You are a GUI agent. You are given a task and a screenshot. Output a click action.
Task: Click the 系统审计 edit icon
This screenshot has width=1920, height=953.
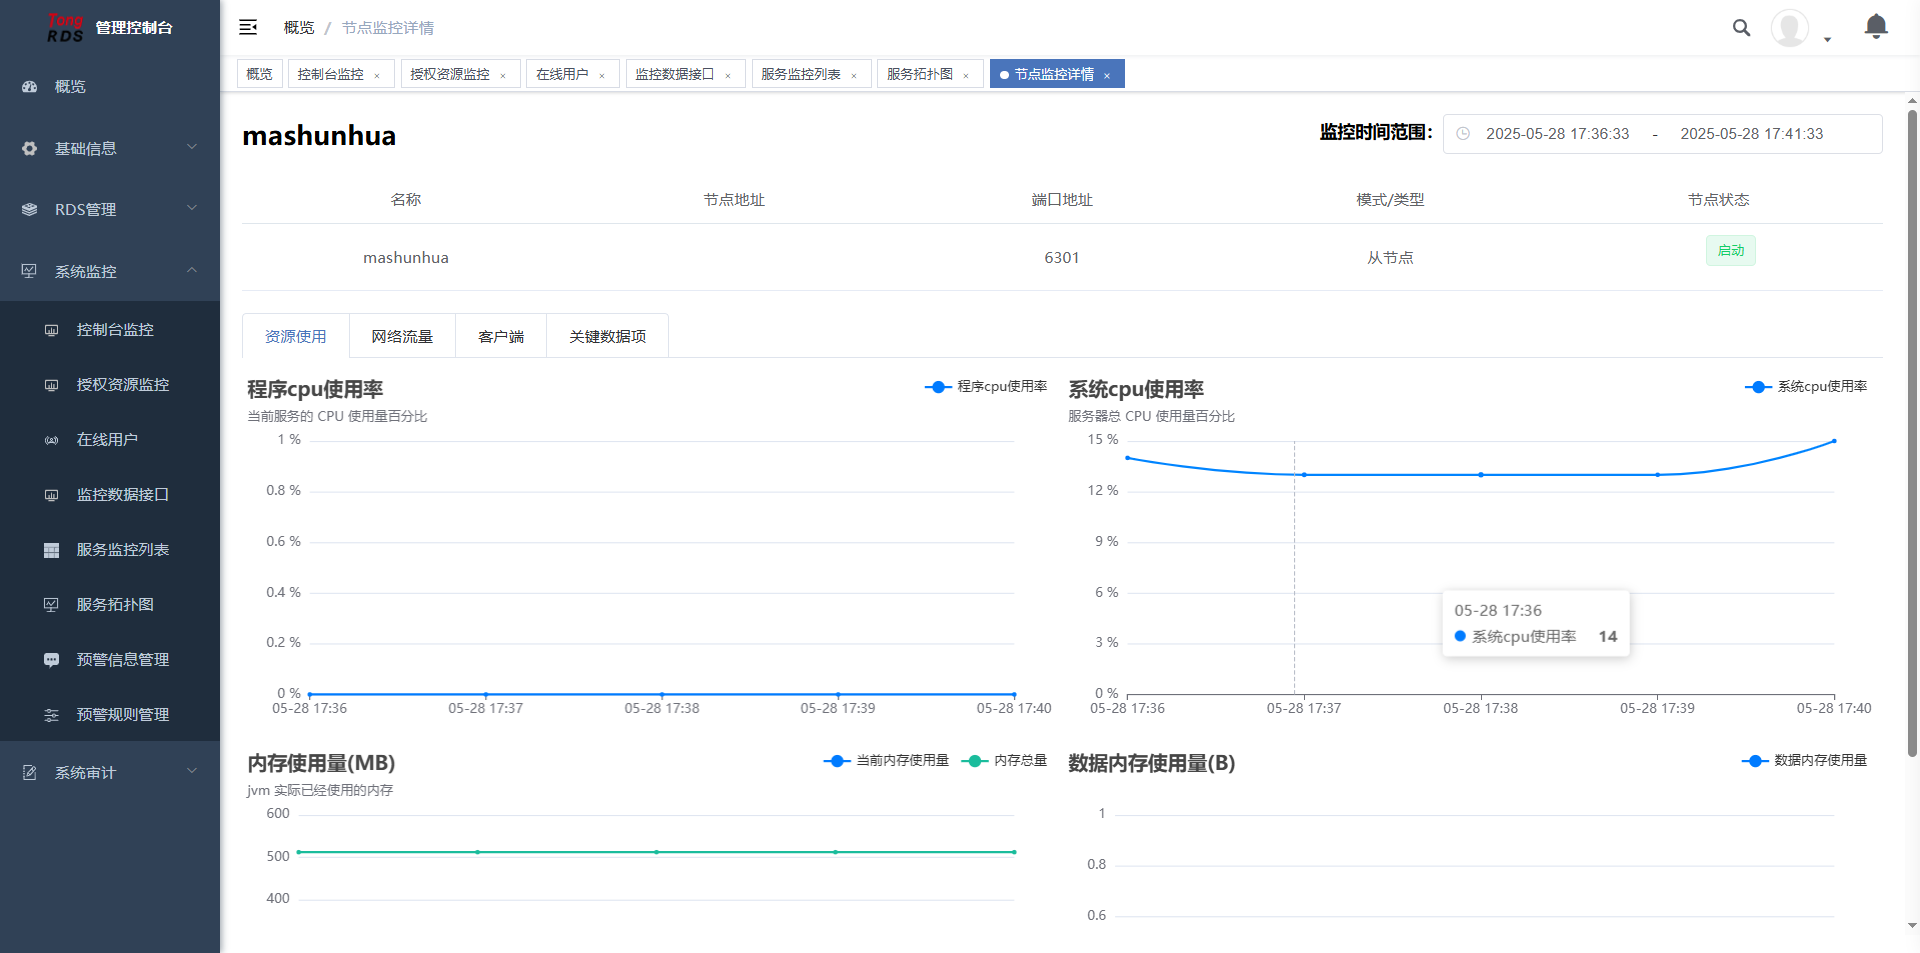click(30, 773)
